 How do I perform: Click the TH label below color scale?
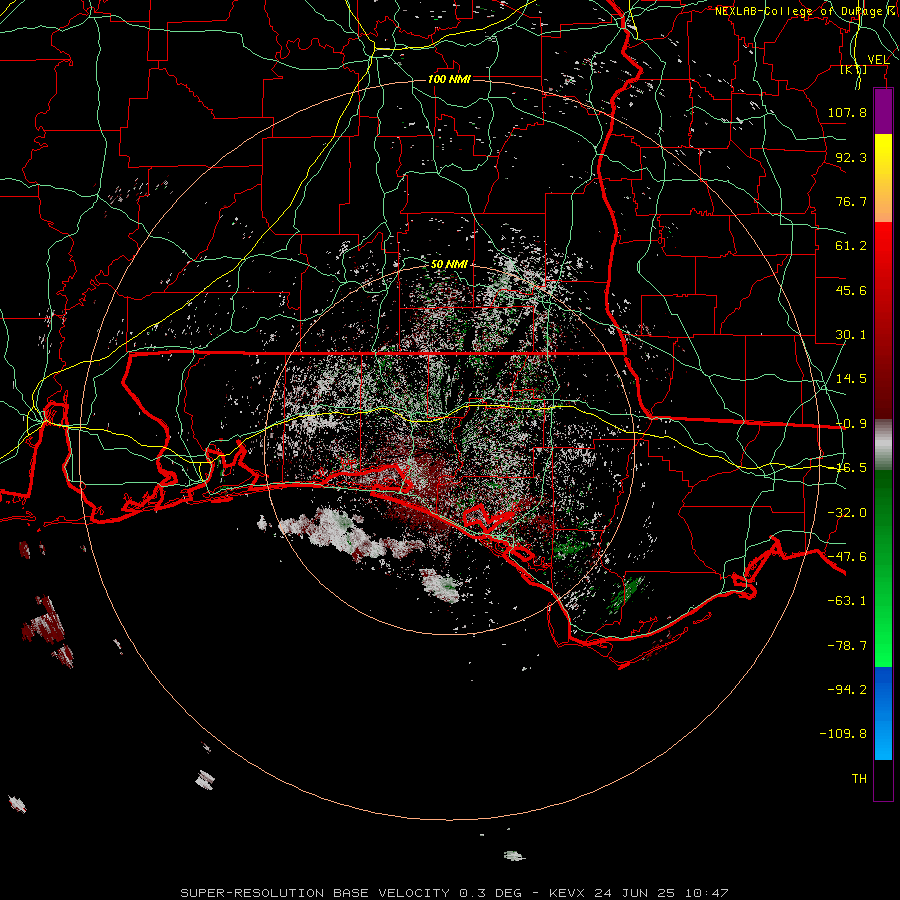click(859, 779)
